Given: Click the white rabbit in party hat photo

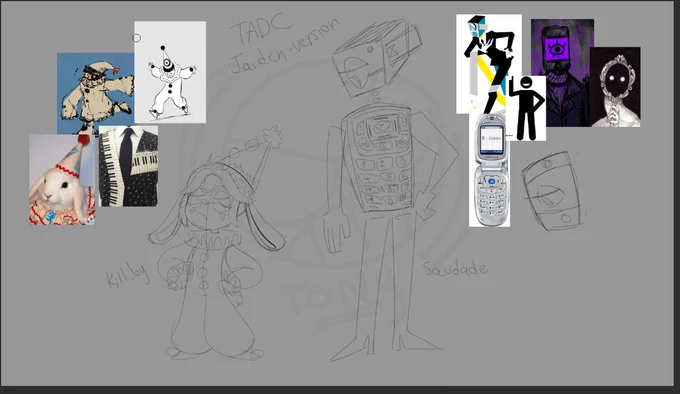Looking at the screenshot, I should click(x=62, y=179).
